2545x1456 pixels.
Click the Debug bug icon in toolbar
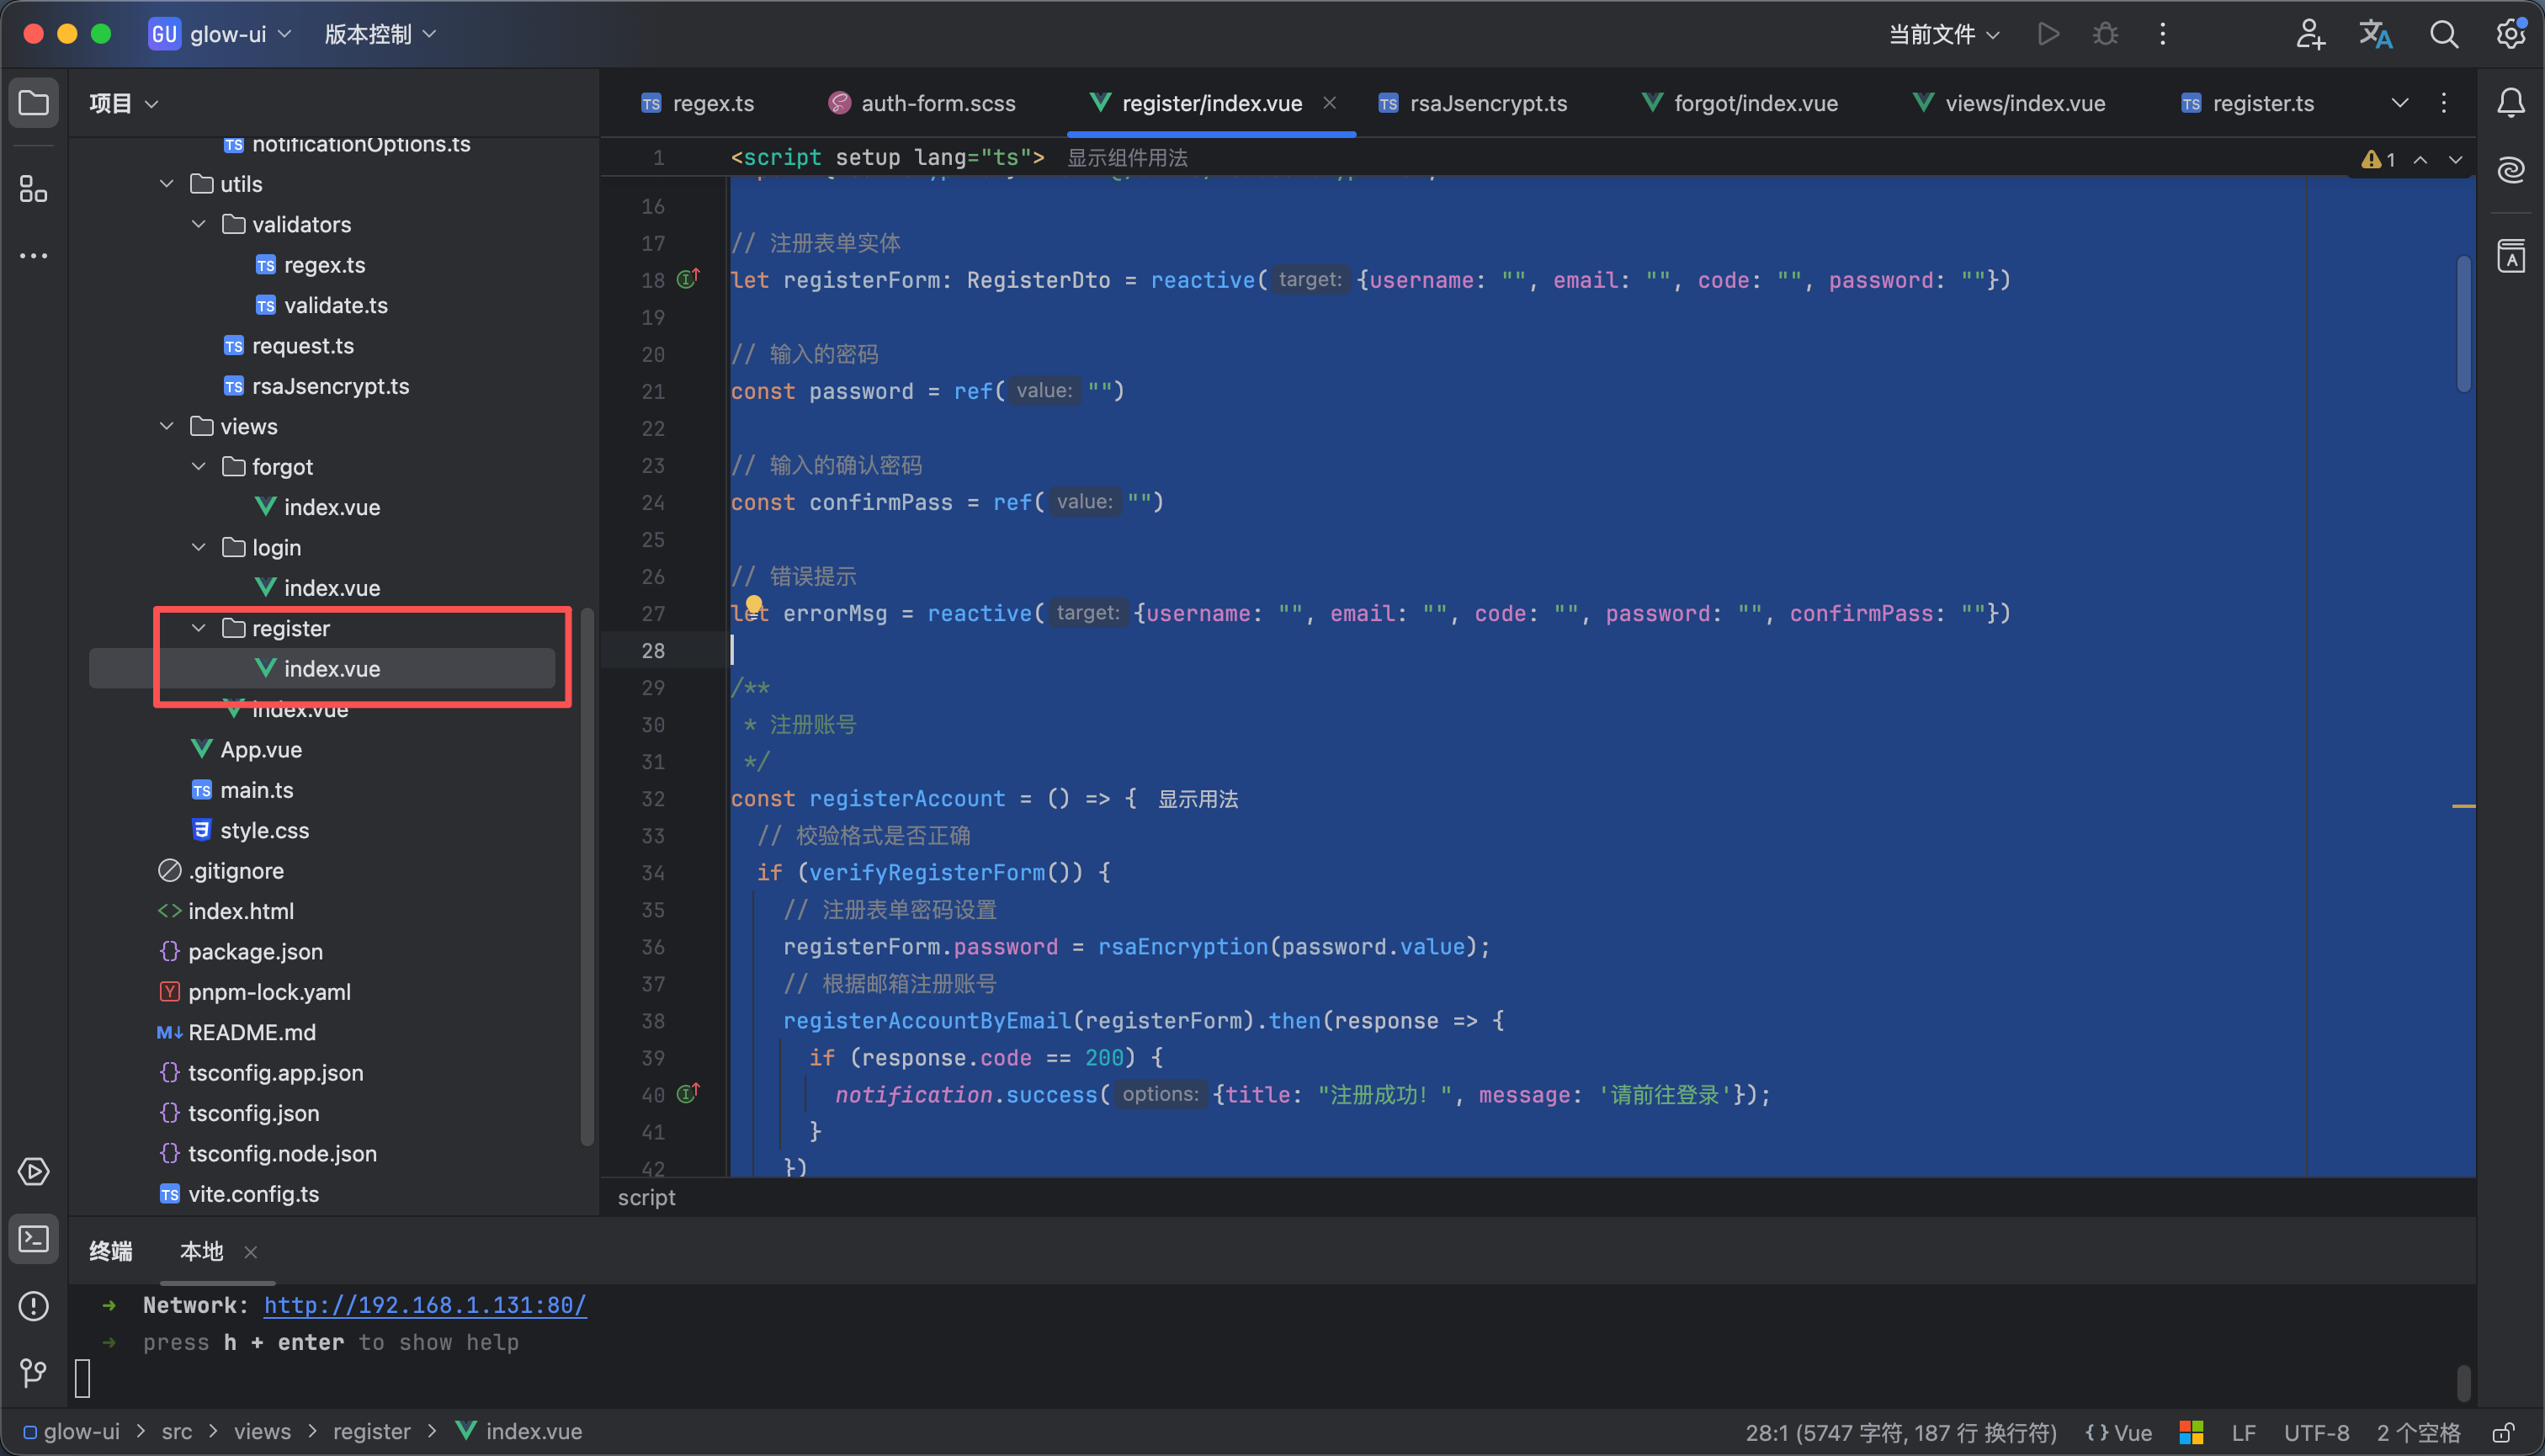tap(2105, 34)
